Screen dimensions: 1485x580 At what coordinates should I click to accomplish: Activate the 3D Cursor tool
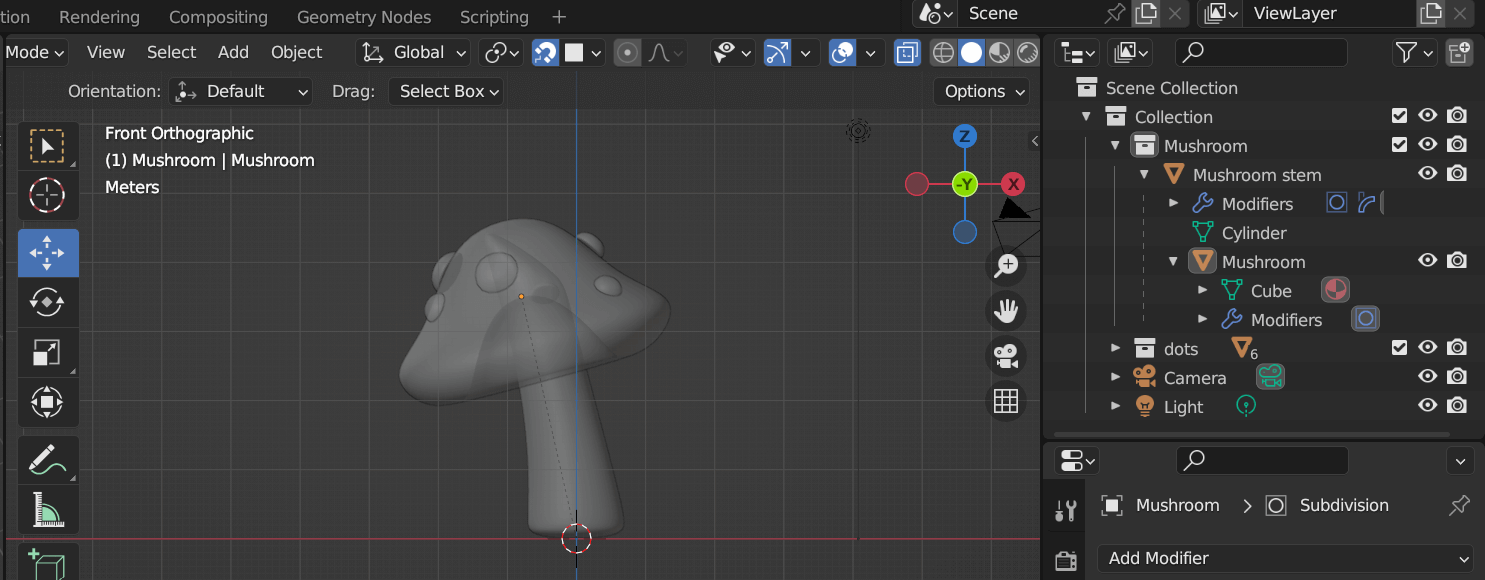47,196
